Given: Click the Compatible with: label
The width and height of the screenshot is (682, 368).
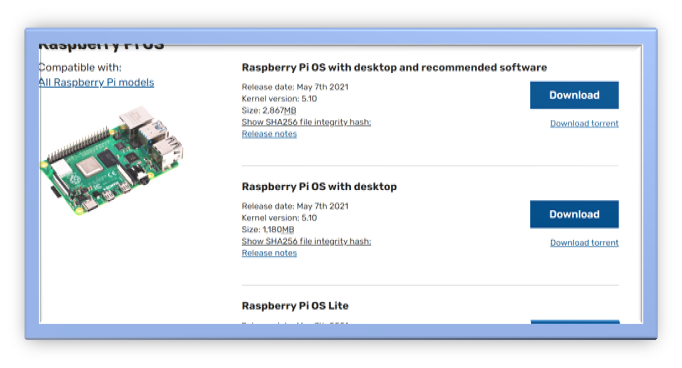Looking at the screenshot, I should point(80,67).
